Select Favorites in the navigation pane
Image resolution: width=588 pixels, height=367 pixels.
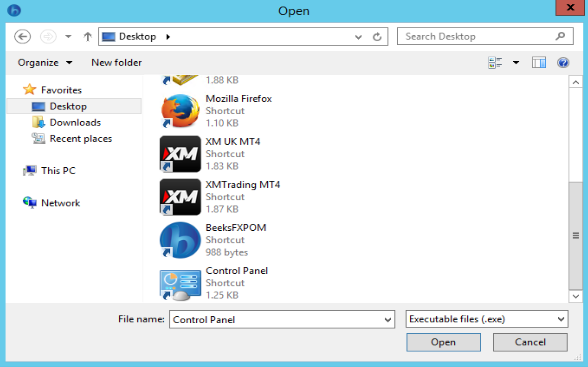coord(61,90)
